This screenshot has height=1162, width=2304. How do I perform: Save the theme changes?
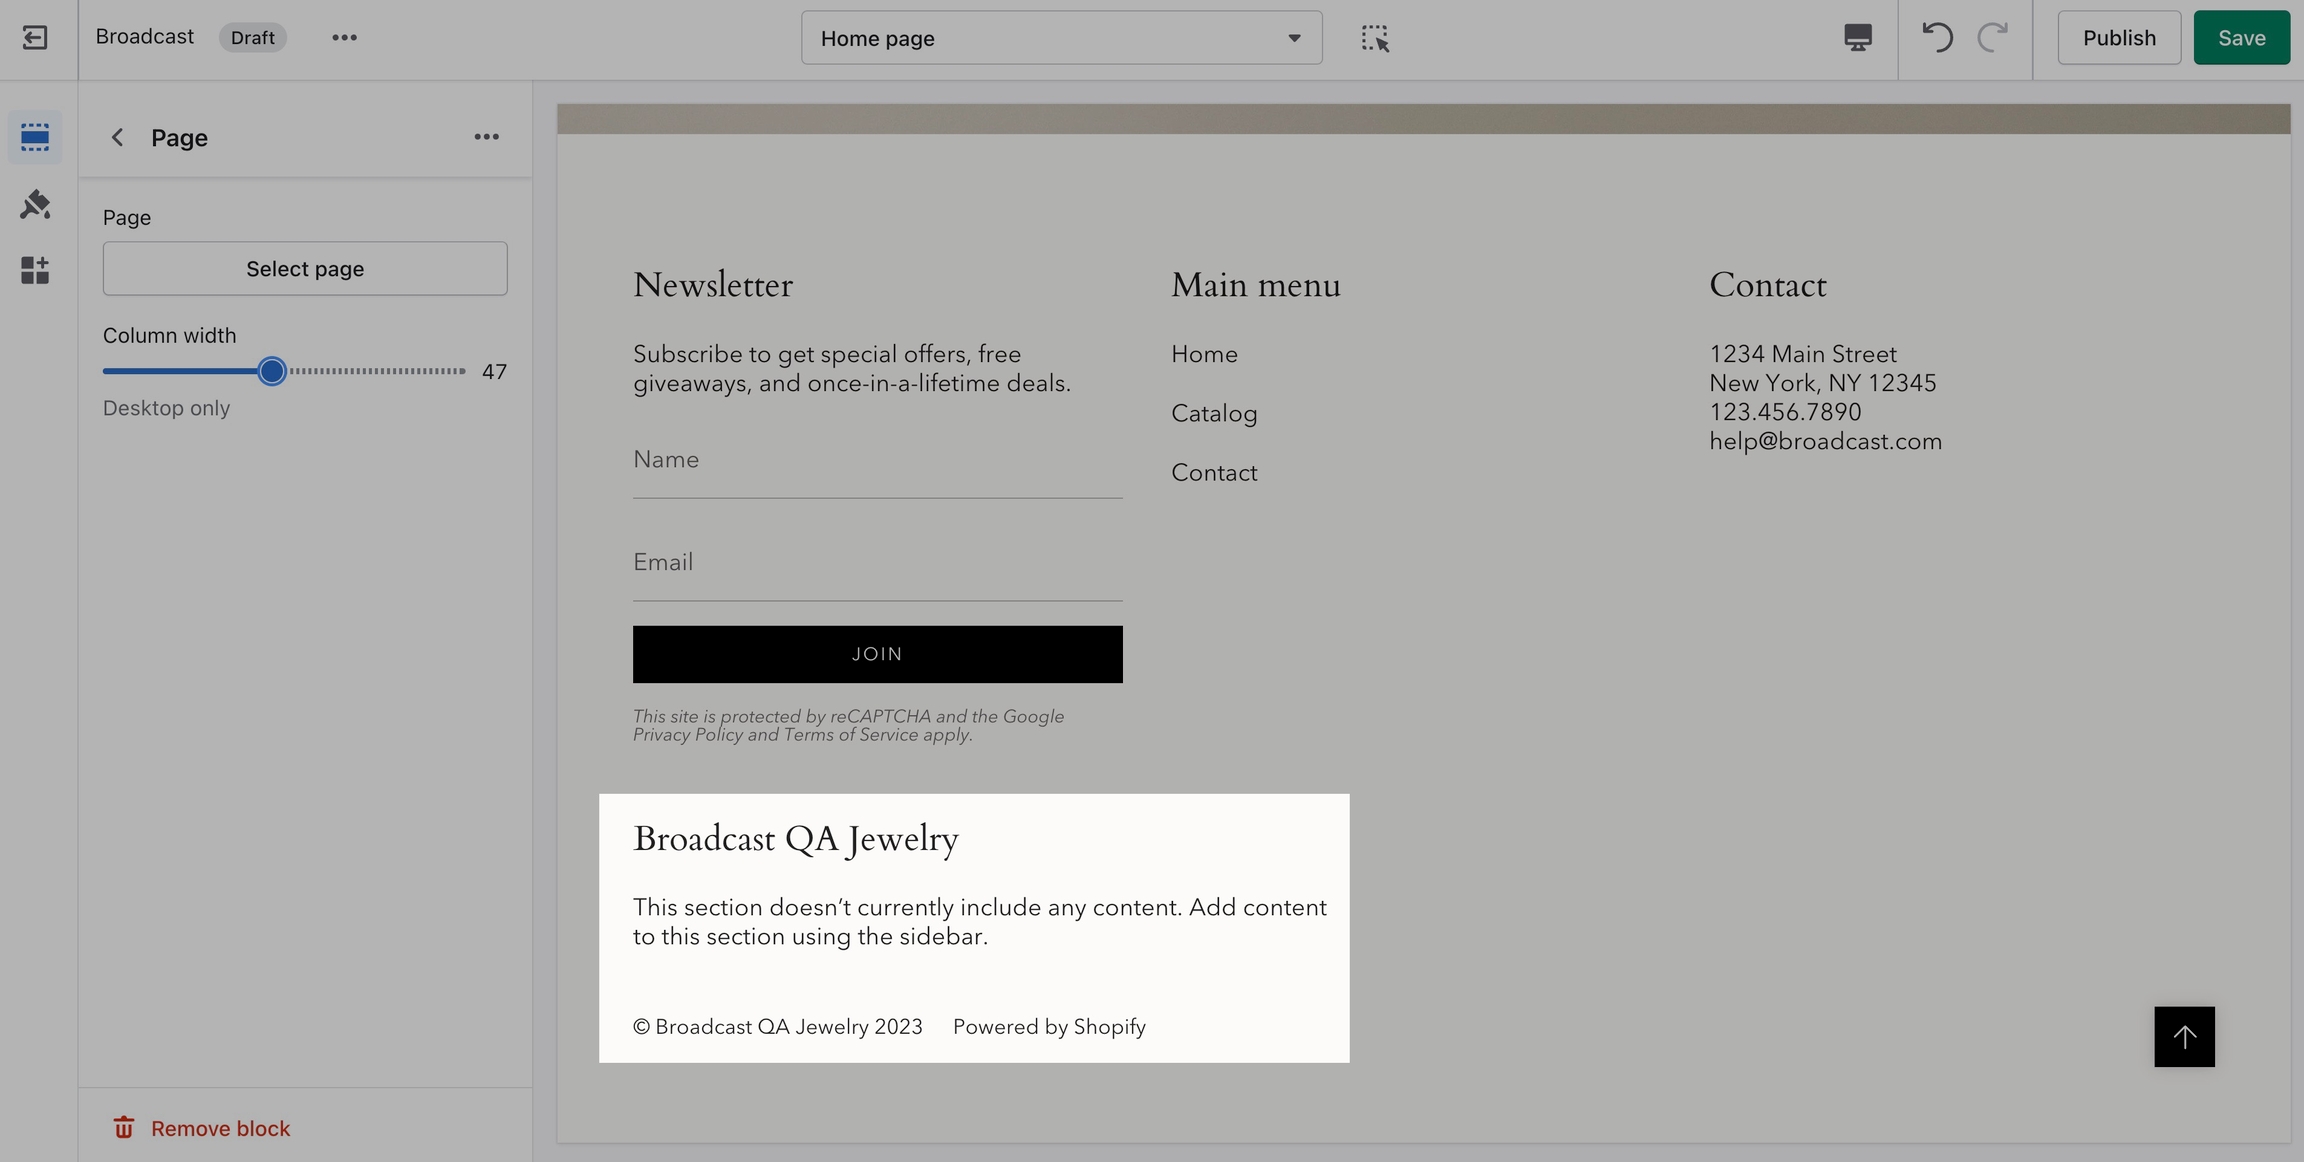pos(2241,38)
